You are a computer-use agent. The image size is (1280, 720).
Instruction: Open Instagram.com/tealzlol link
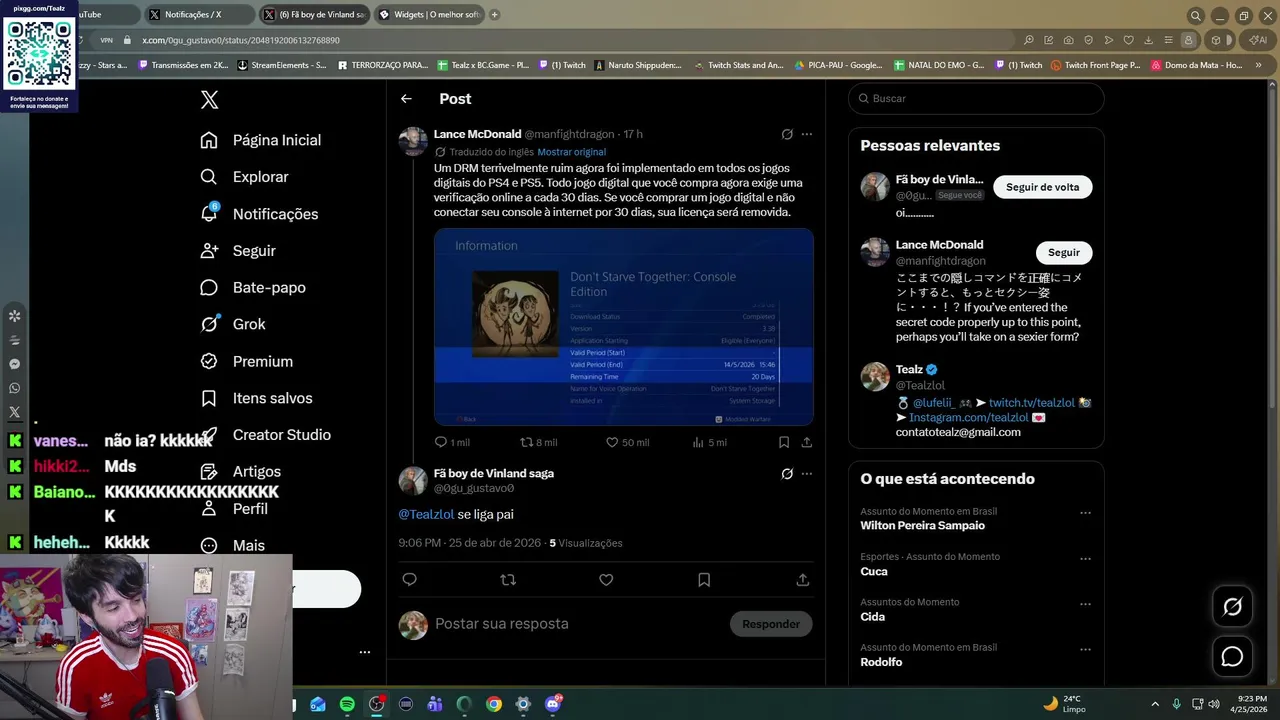(969, 417)
